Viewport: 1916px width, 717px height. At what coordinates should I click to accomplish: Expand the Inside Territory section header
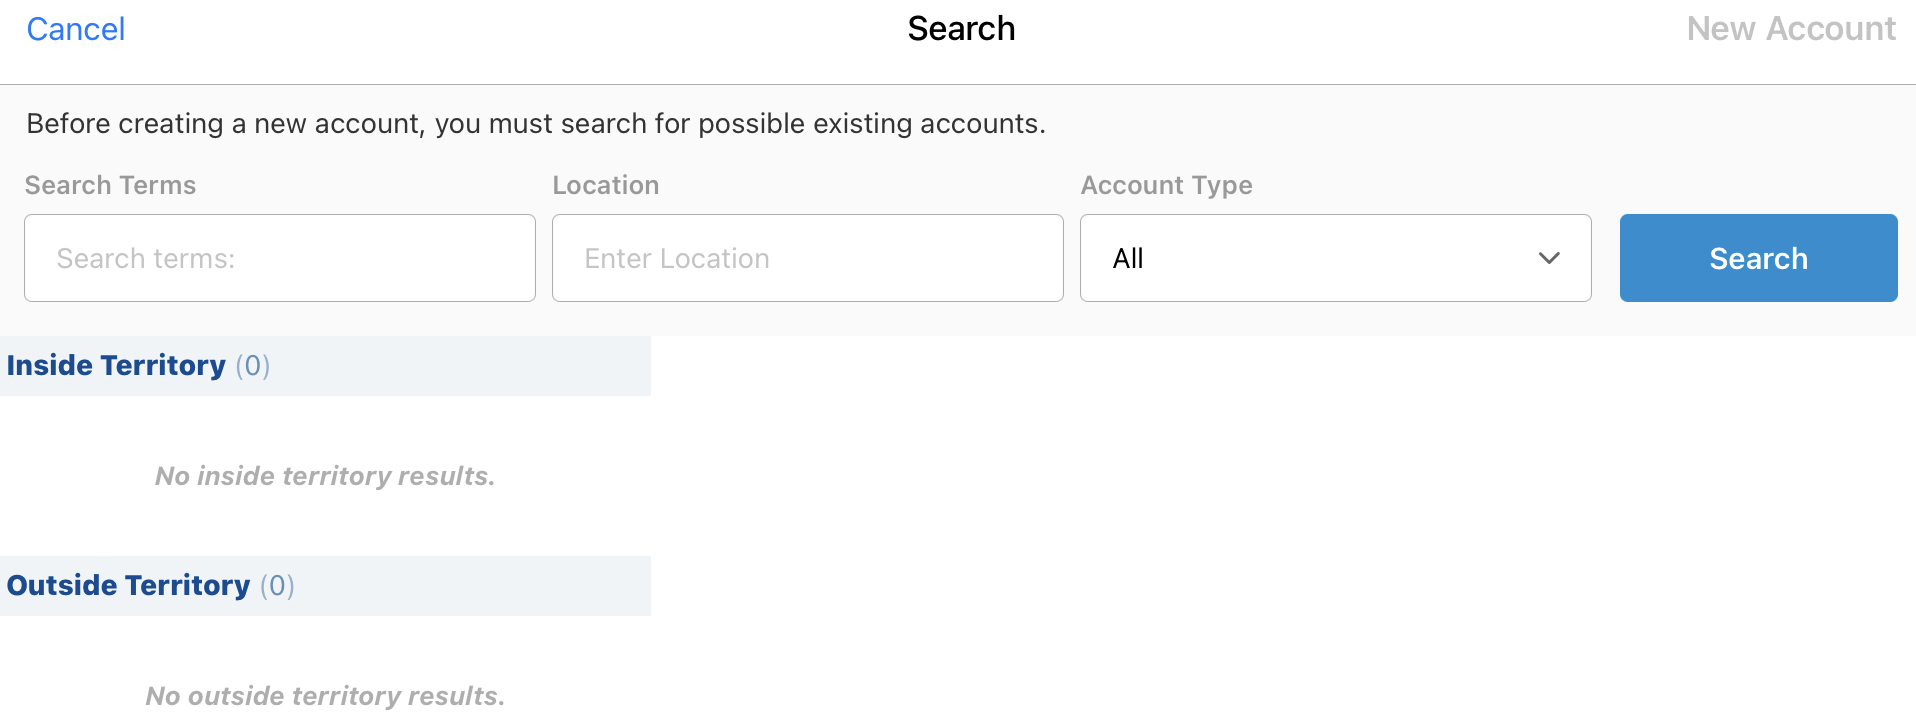[116, 366]
